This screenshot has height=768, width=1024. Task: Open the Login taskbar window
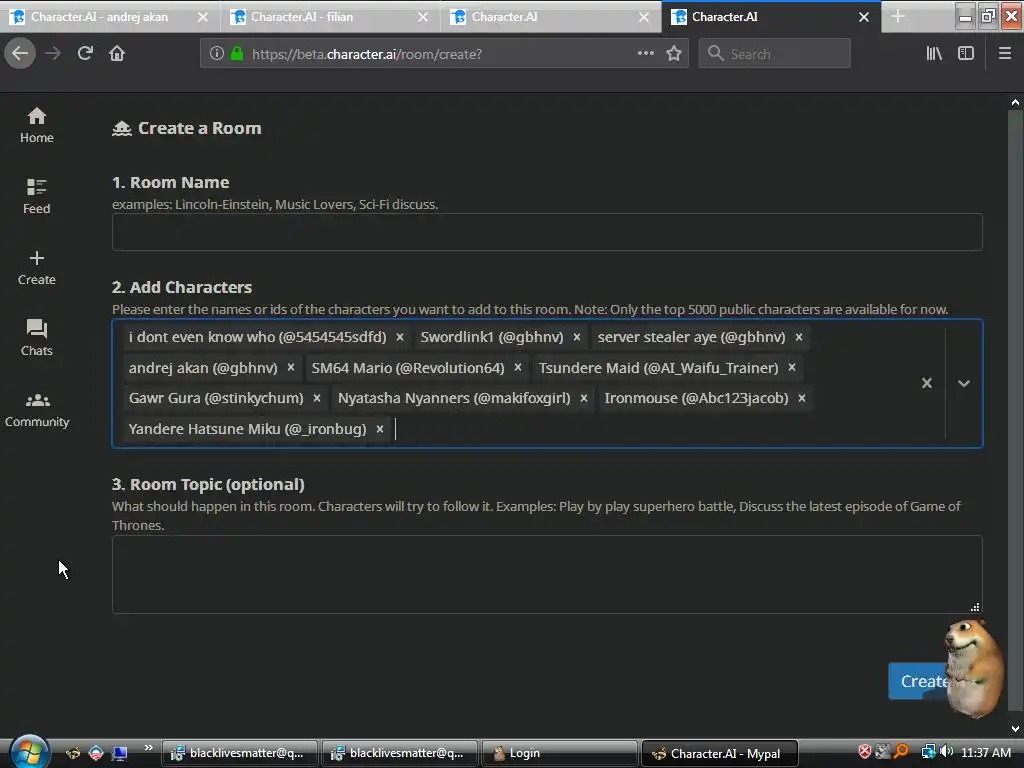(559, 753)
